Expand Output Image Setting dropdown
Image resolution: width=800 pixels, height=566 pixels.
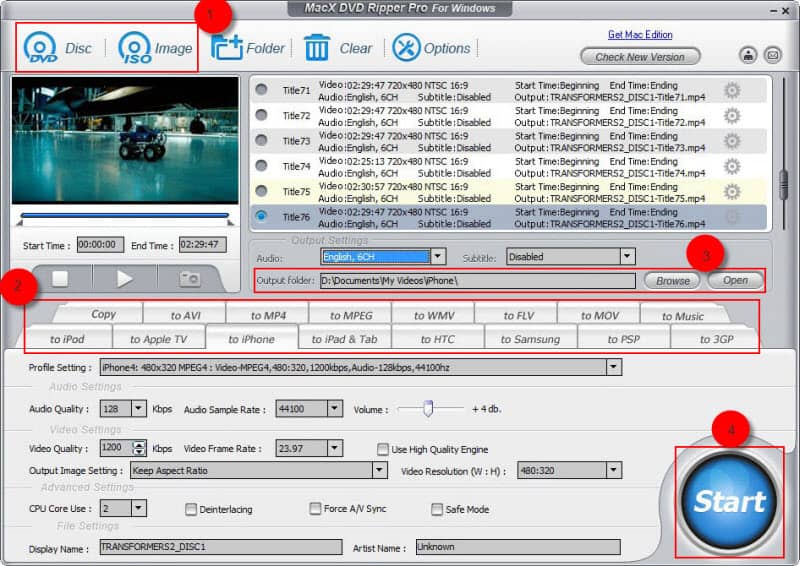point(380,470)
